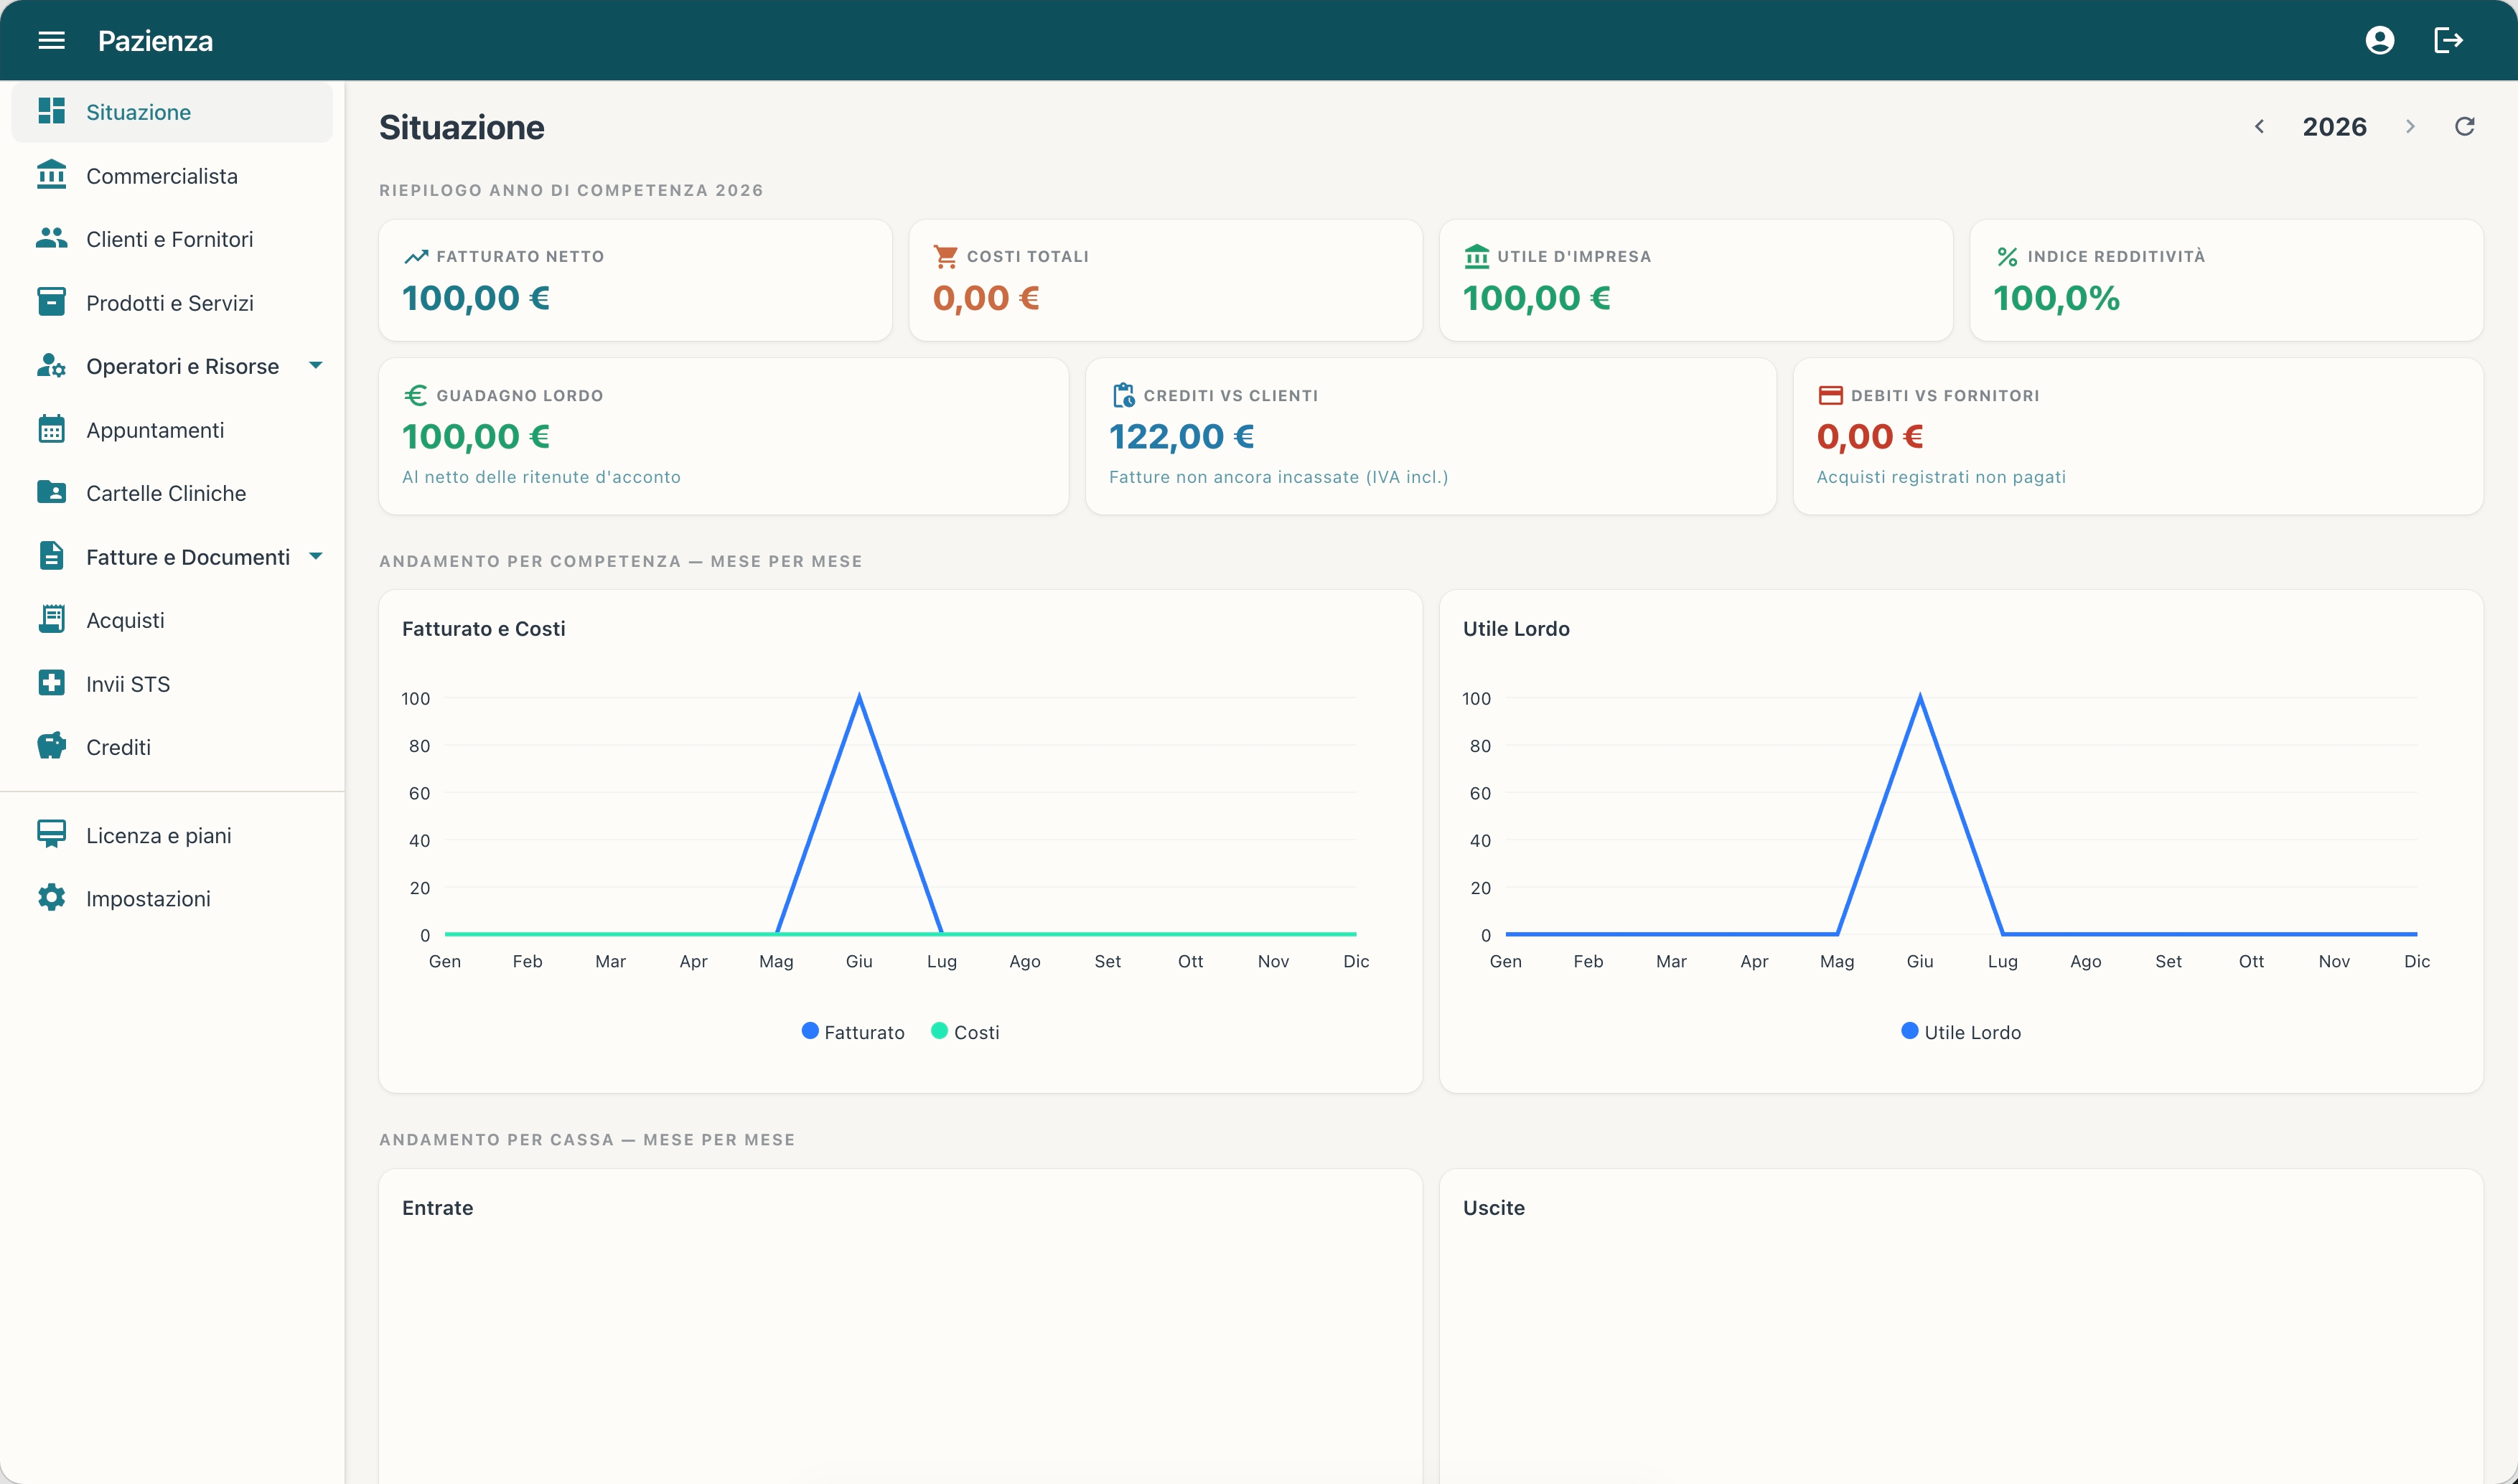Viewport: 2518px width, 1484px height.
Task: Go to previous year with left chevron
Action: [2259, 126]
